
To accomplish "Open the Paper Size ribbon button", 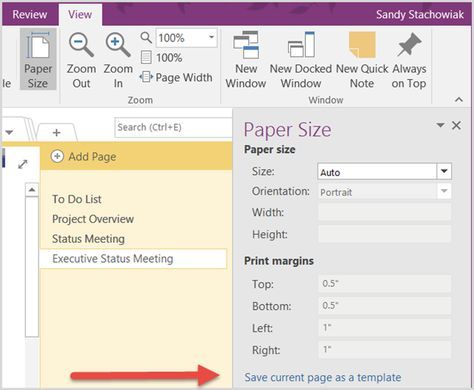I will [x=38, y=59].
